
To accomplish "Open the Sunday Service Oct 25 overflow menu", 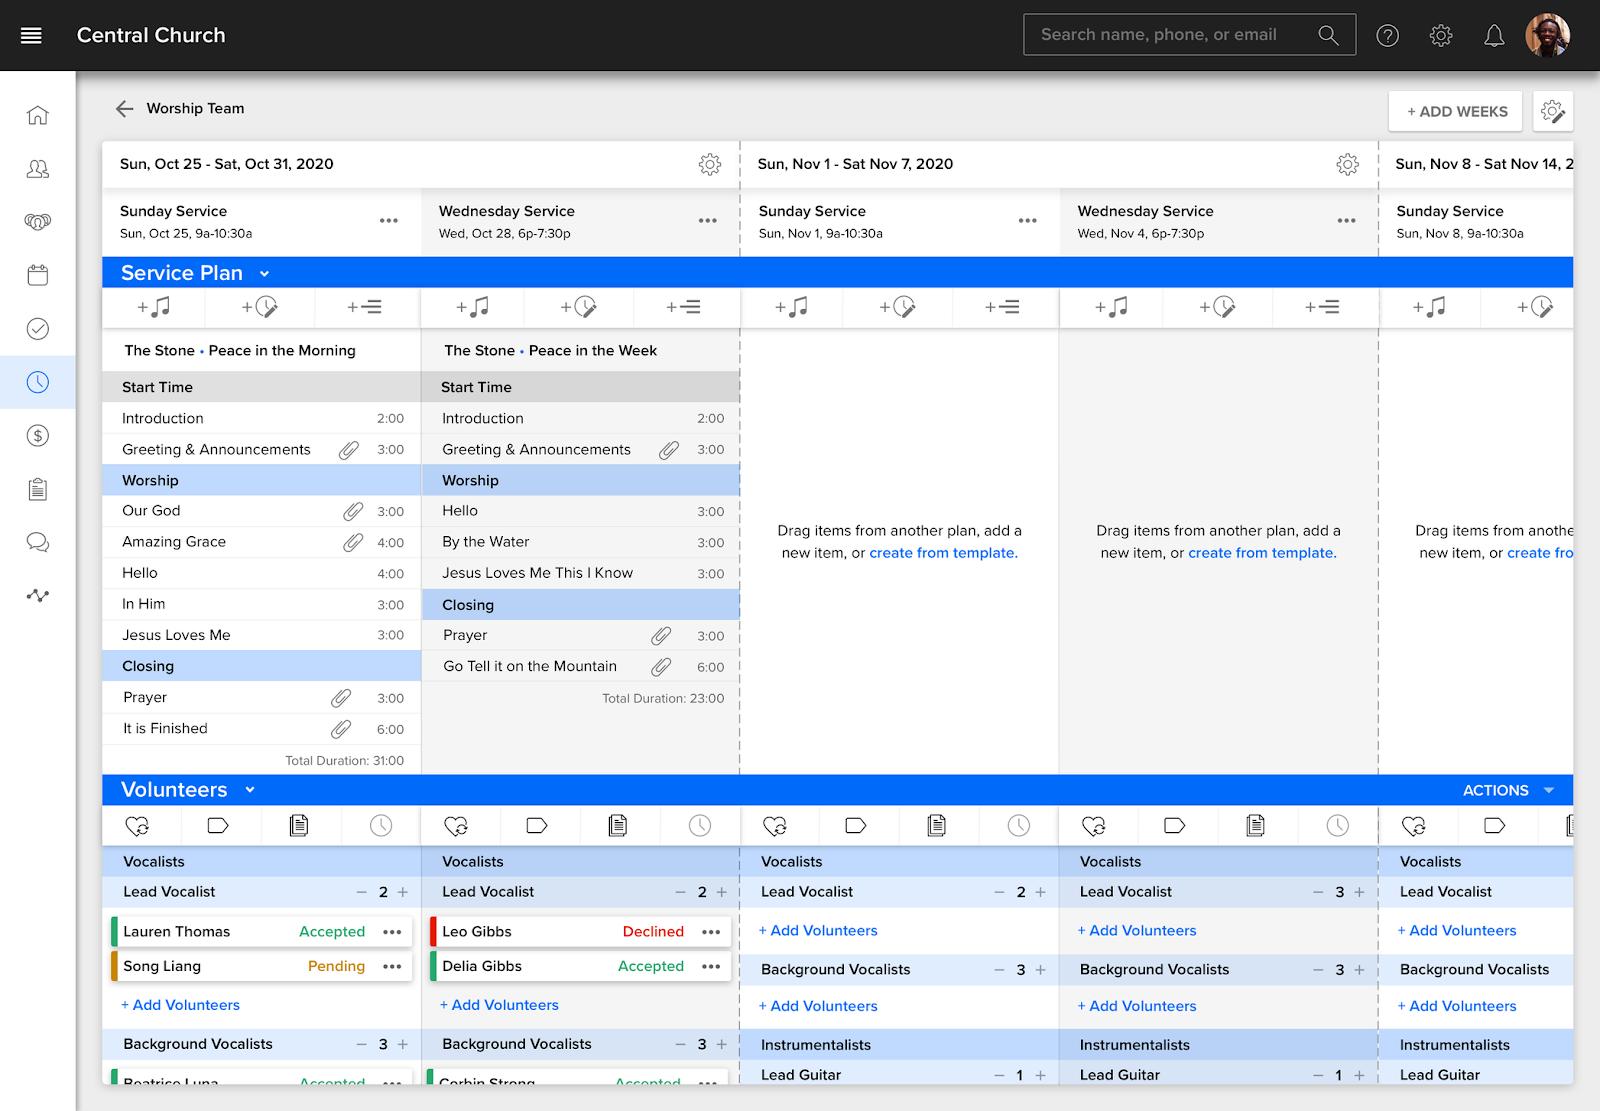I will point(389,220).
